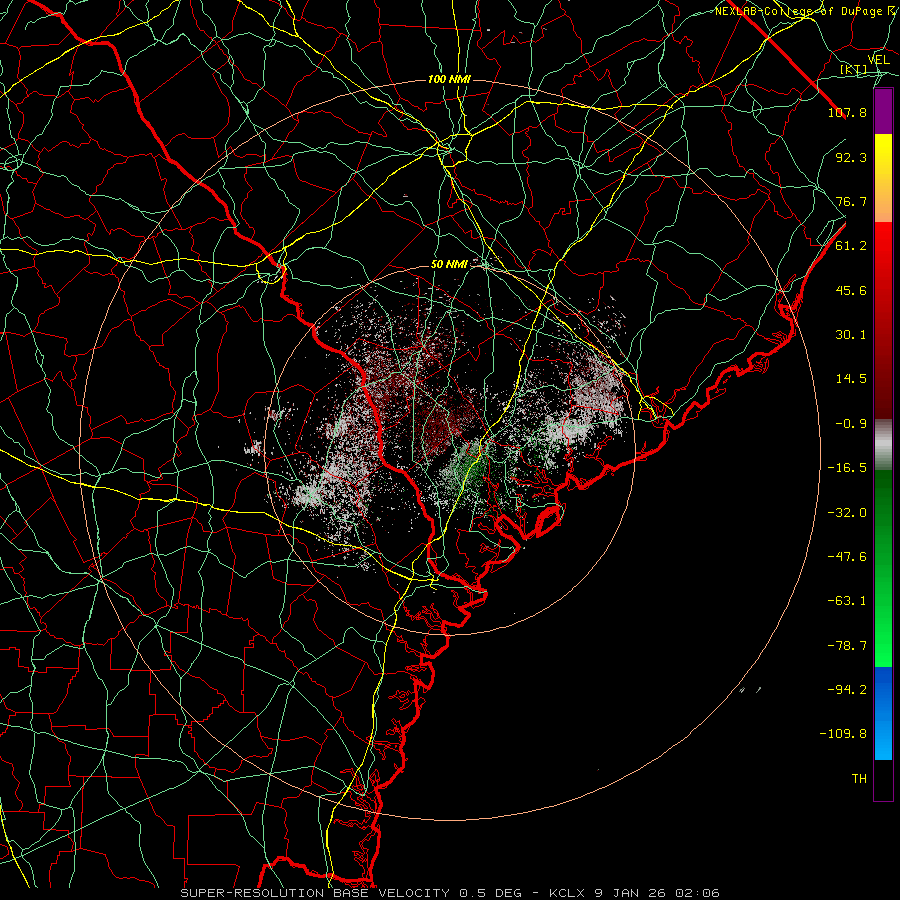Pick the gray near-zero band on color bar
Image resolution: width=900 pixels, height=900 pixels.
[x=883, y=445]
